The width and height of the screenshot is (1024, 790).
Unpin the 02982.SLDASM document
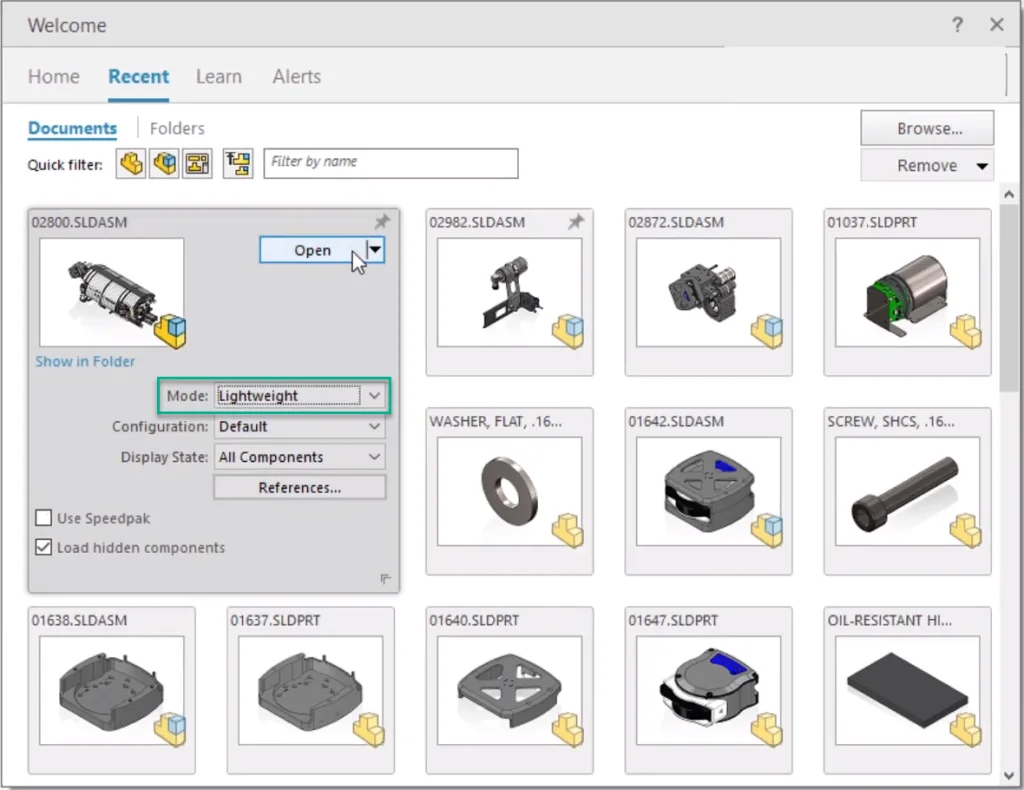(x=575, y=222)
